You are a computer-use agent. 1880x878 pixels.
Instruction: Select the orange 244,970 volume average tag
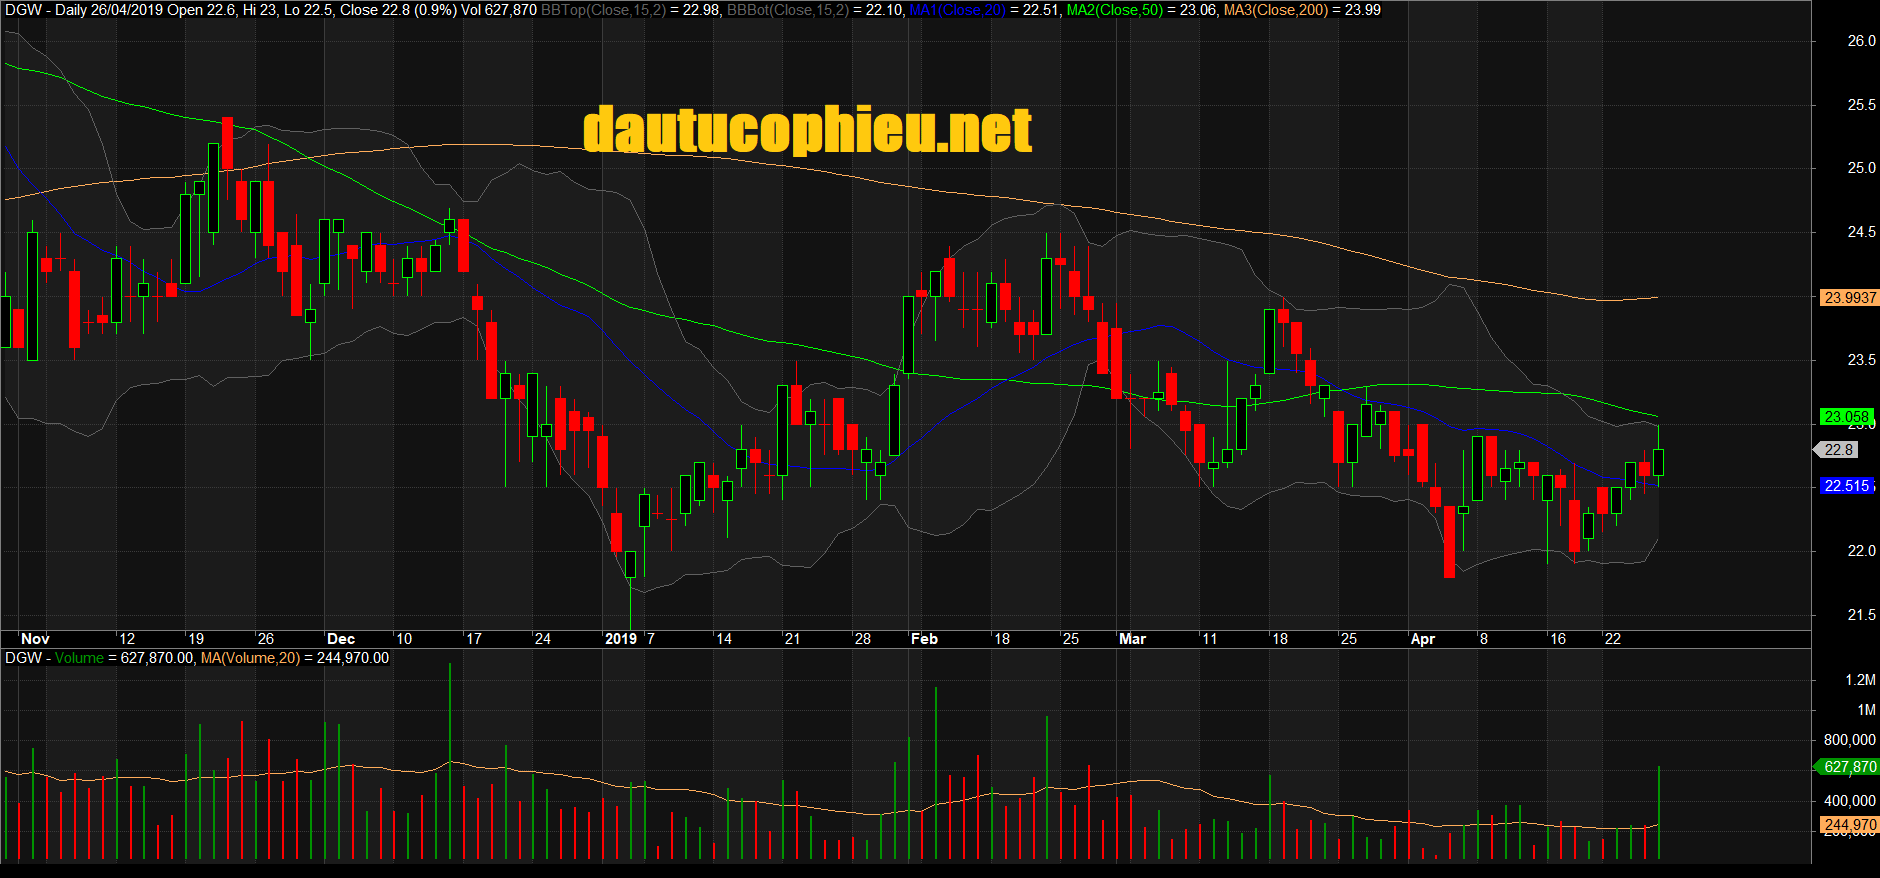1849,825
